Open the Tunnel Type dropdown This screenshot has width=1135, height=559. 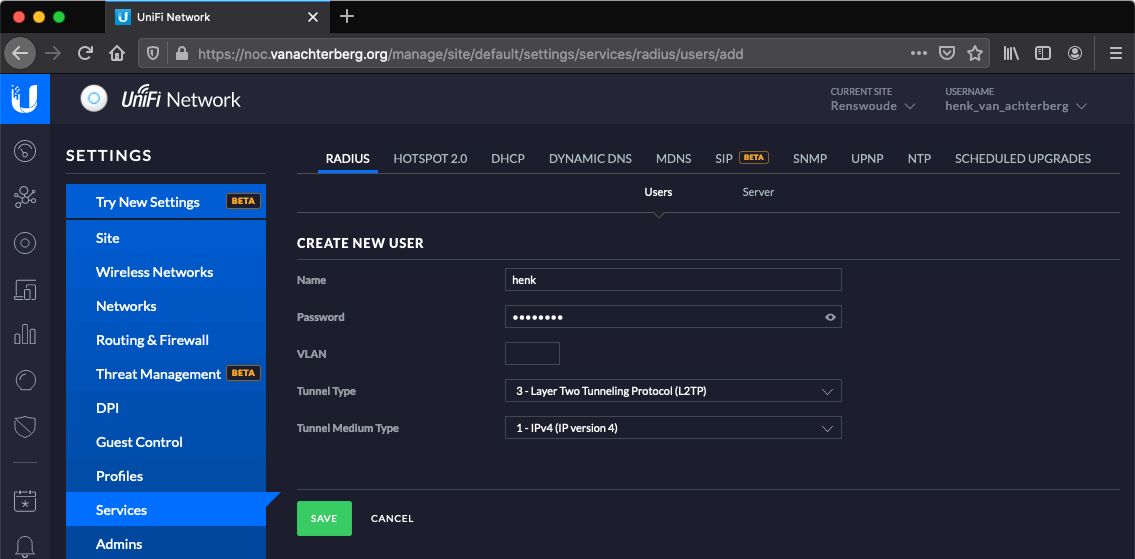[x=673, y=391]
